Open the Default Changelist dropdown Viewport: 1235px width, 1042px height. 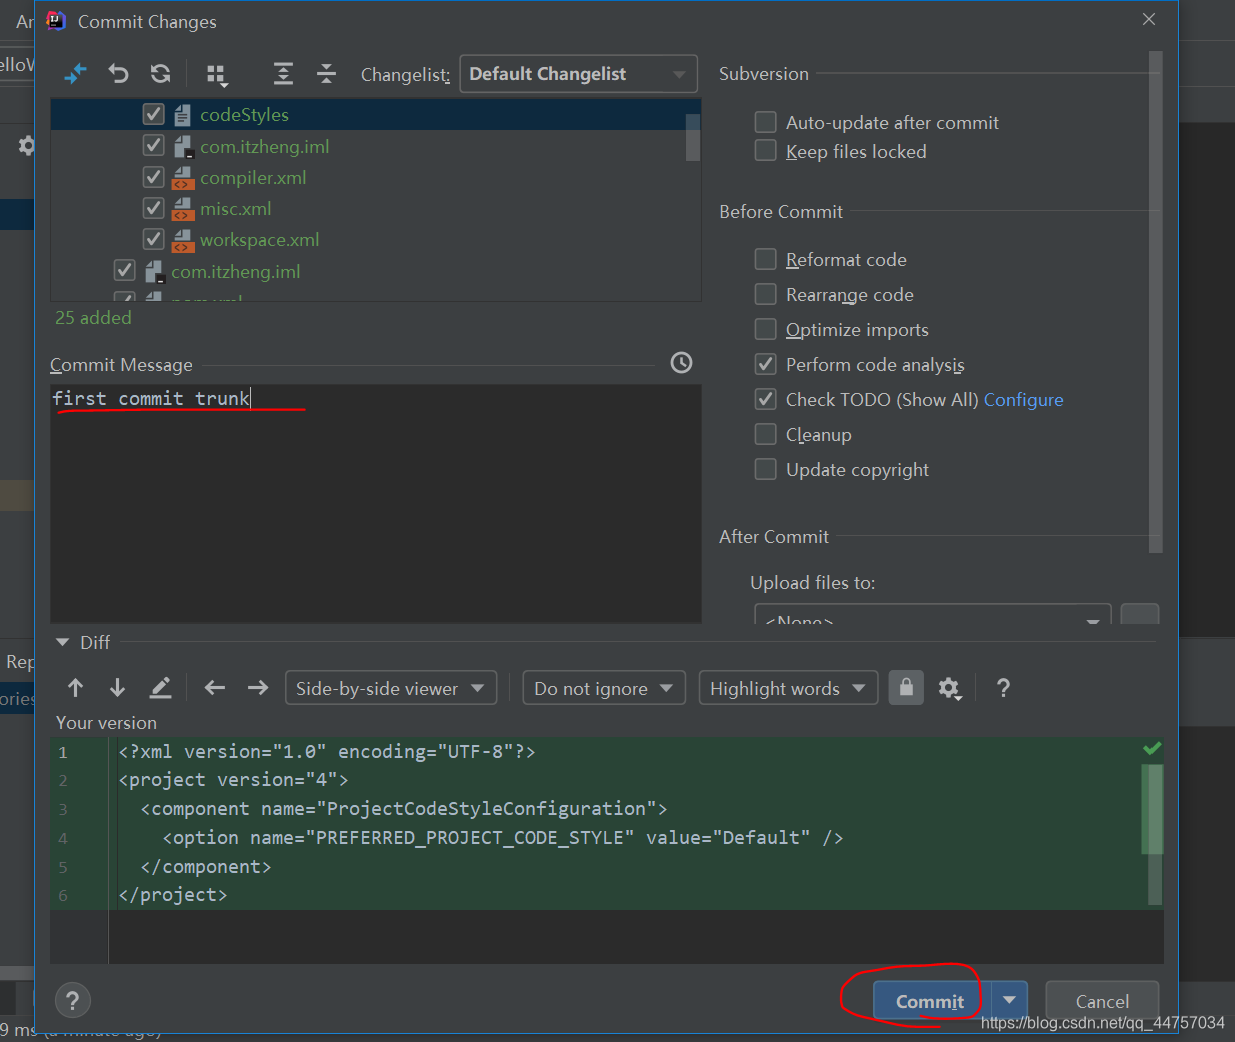578,74
